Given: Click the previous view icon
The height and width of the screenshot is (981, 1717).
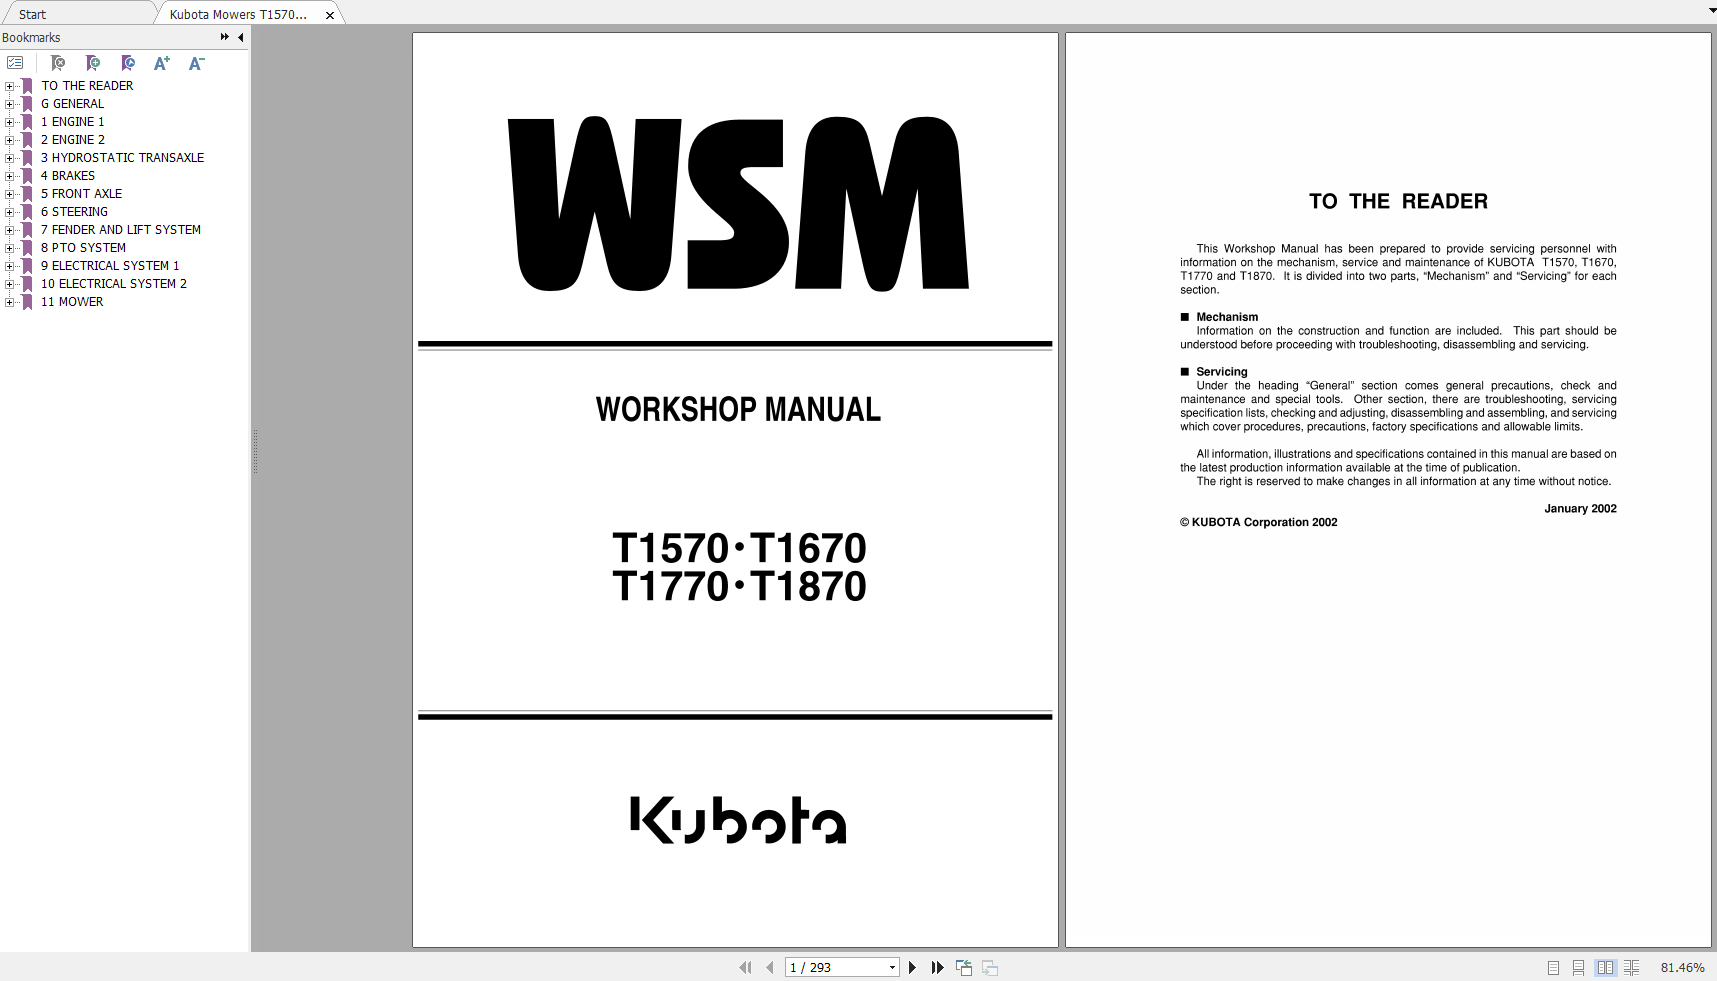Looking at the screenshot, I should (964, 967).
